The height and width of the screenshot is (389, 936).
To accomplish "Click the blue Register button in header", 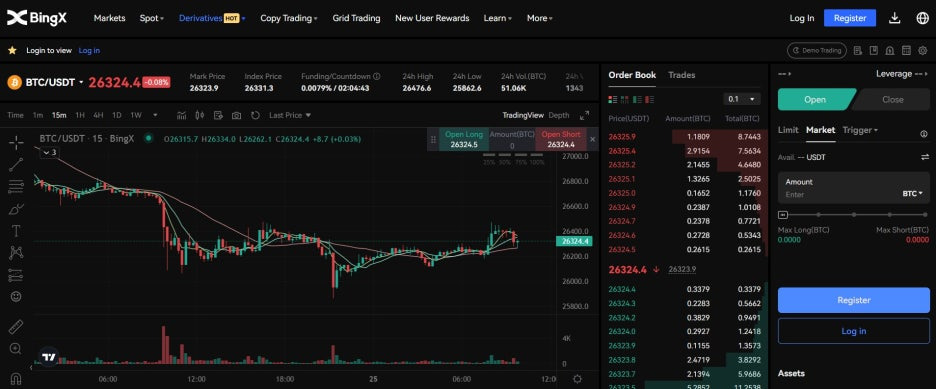I will [850, 18].
